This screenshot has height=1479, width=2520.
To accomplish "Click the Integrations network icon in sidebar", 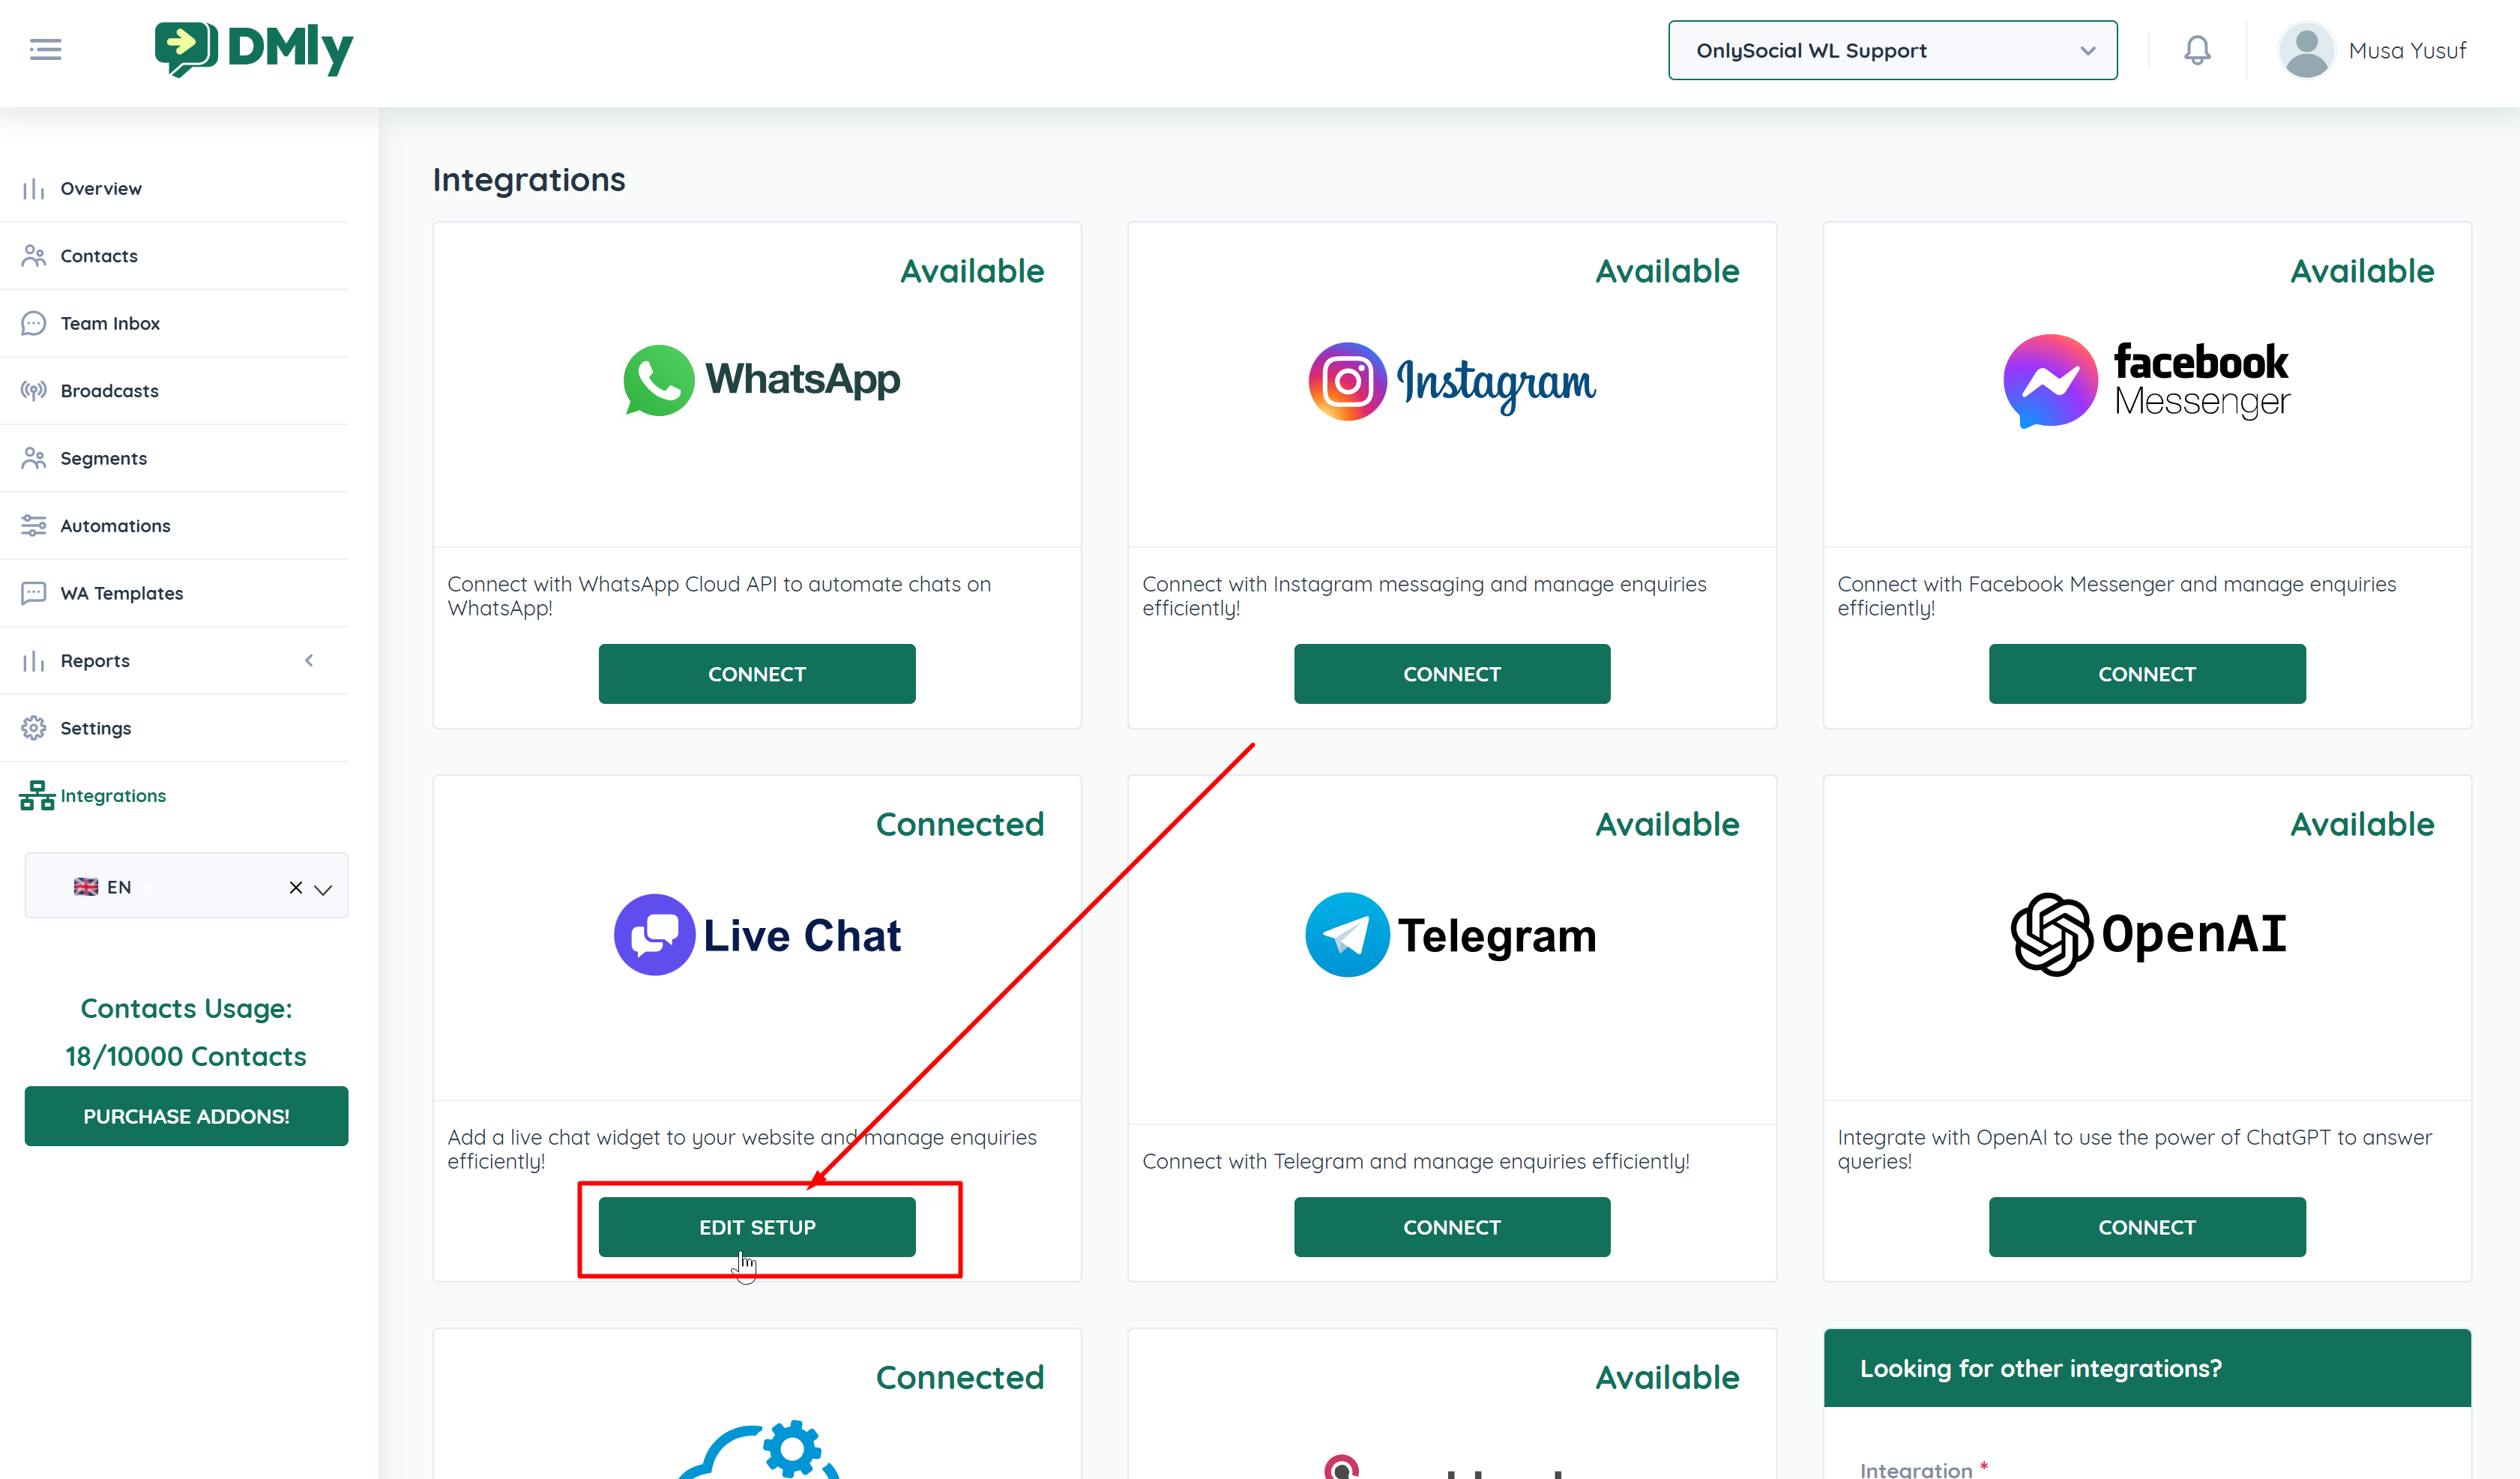I will click(x=37, y=796).
